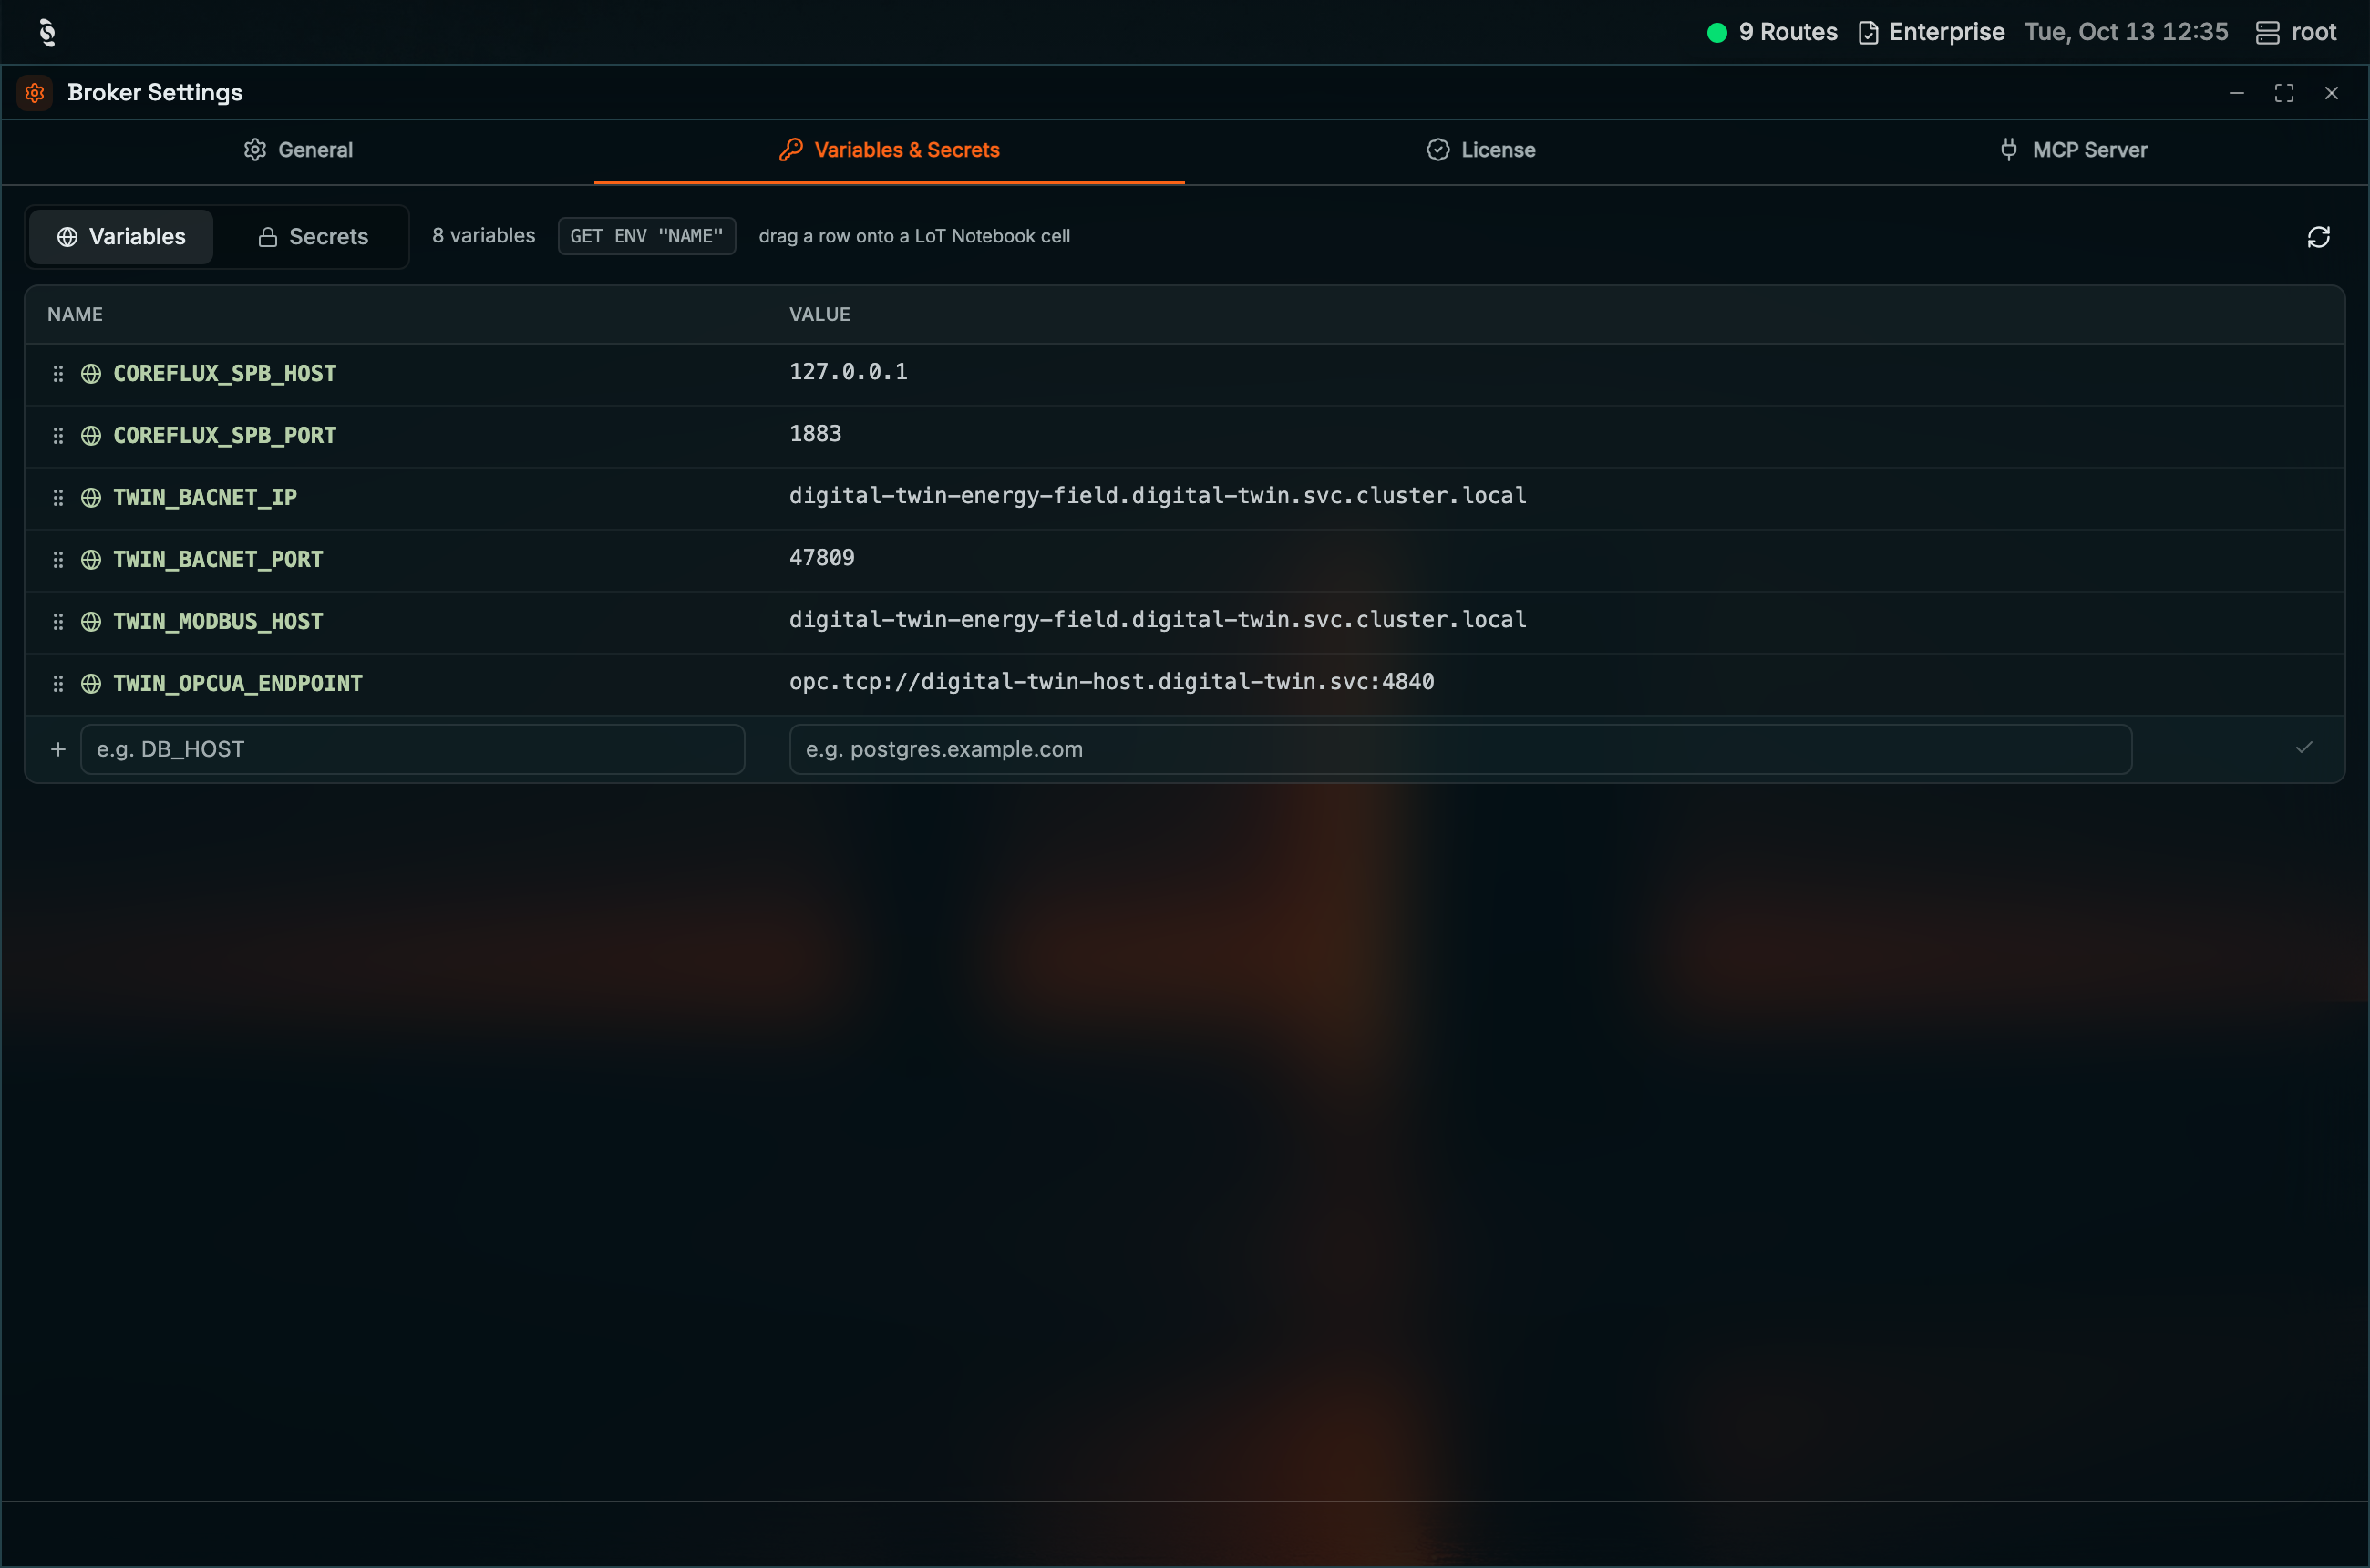2370x1568 pixels.
Task: Open the License tab
Action: (1481, 150)
